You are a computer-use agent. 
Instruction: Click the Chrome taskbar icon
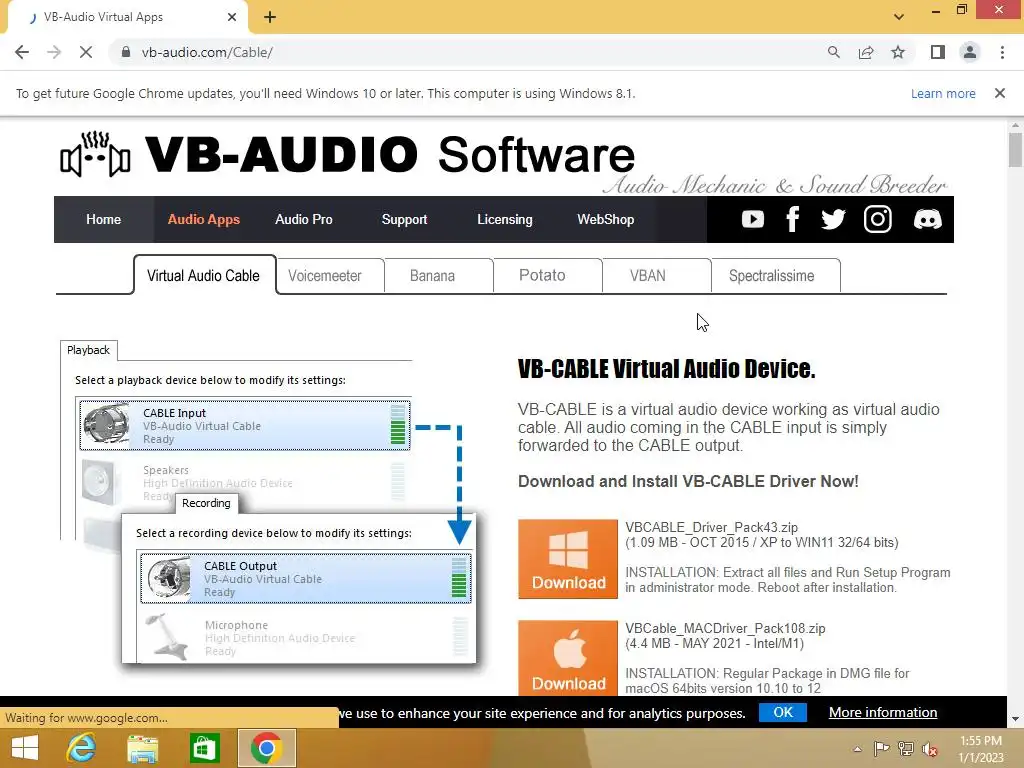pyautogui.click(x=266, y=748)
